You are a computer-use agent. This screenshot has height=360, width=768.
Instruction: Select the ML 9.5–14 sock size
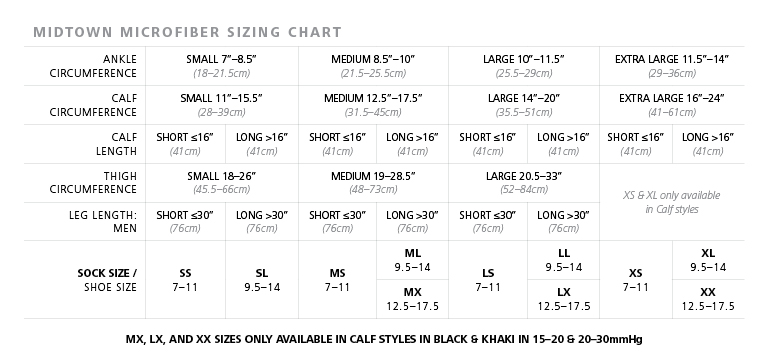point(412,260)
